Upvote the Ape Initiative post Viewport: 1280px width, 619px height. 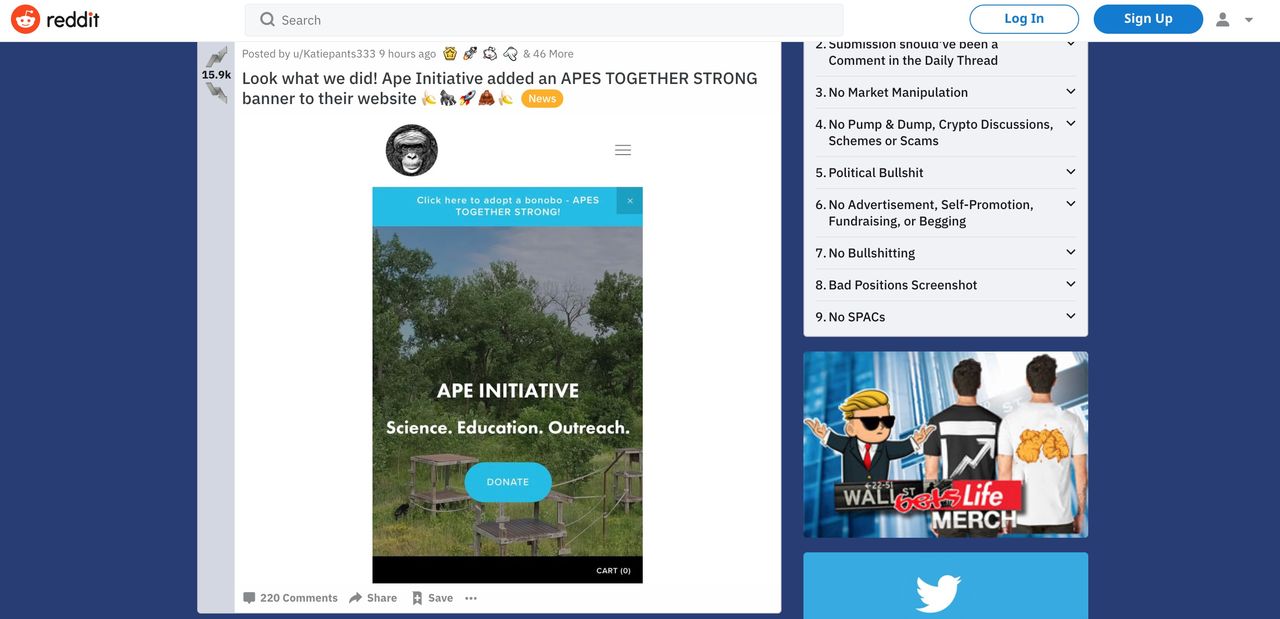click(216, 57)
